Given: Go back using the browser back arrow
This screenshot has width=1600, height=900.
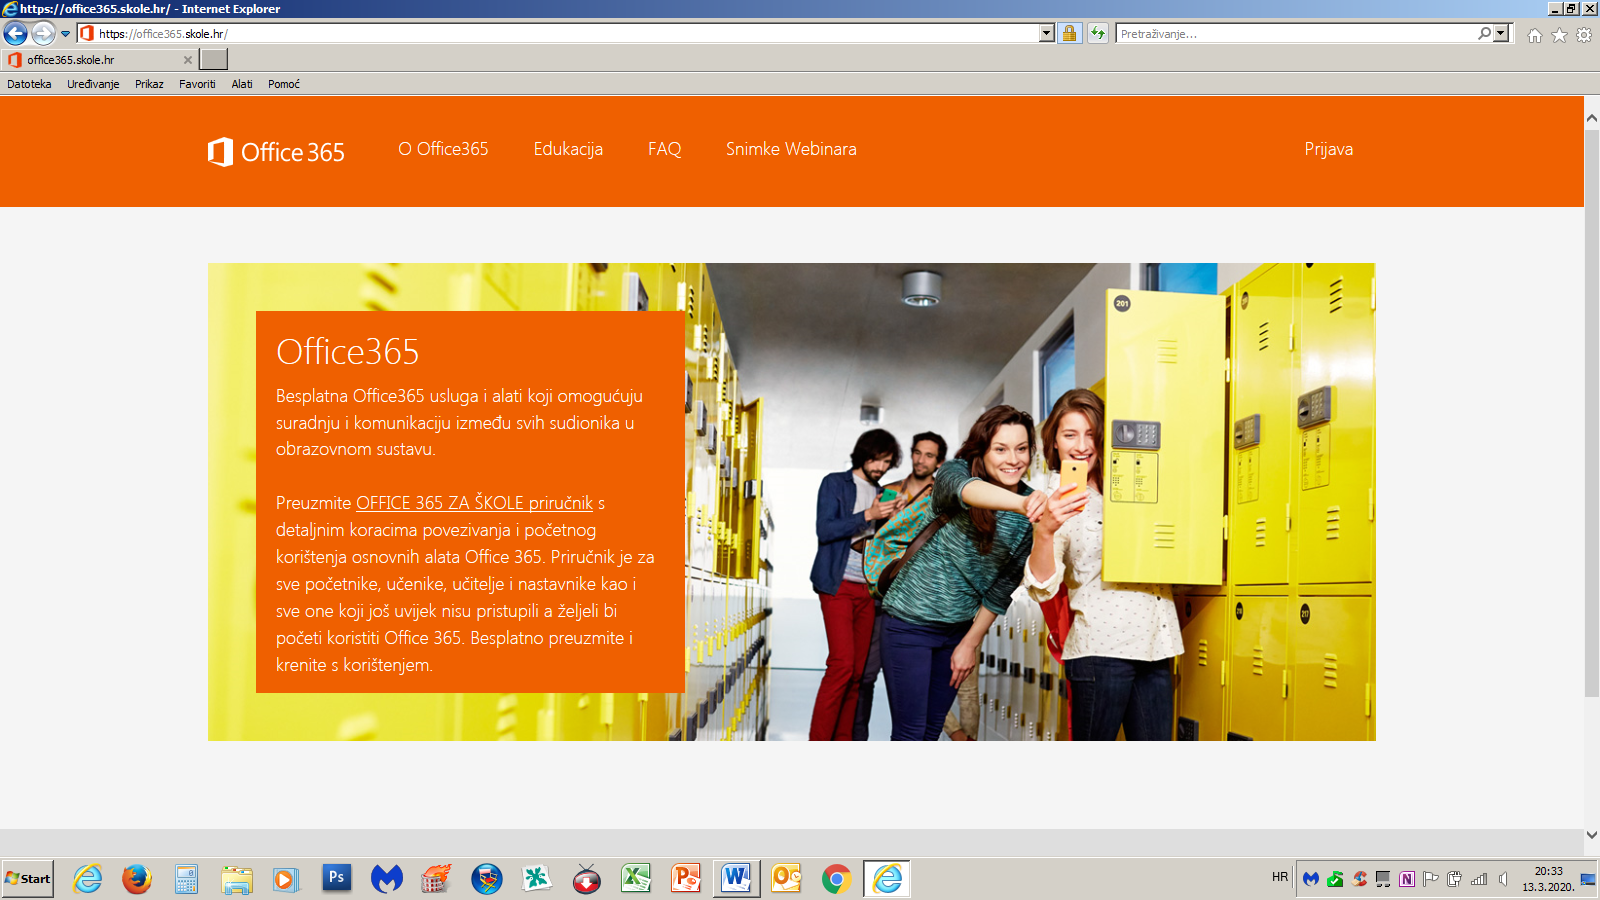Looking at the screenshot, I should [15, 33].
